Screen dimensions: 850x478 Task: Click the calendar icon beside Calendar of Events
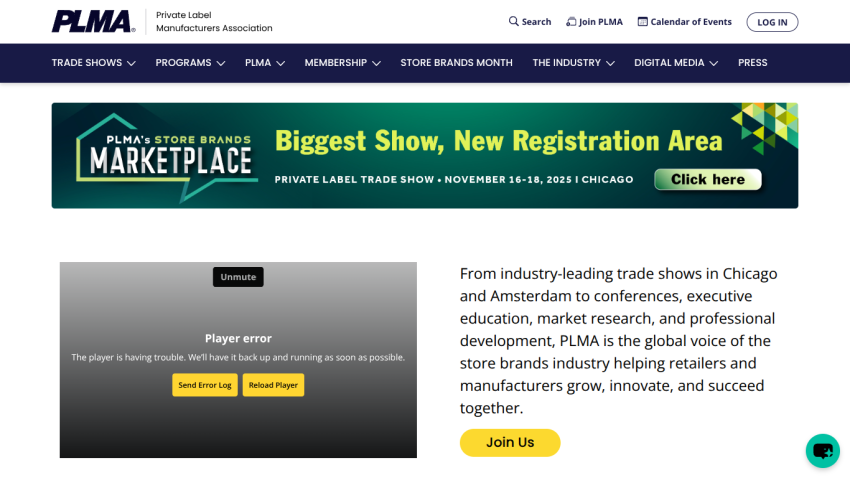point(642,22)
